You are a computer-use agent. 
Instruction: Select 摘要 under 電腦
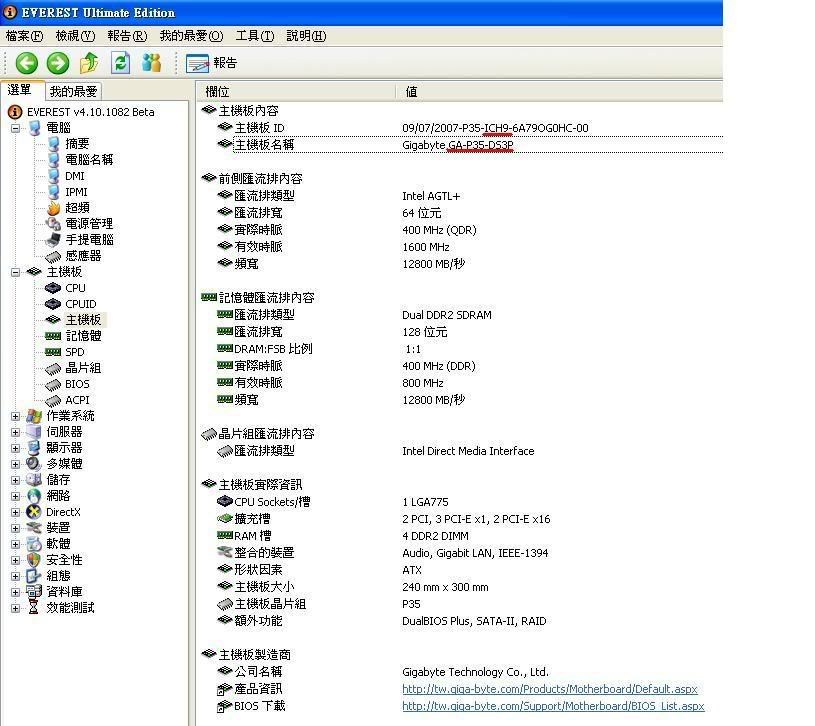(x=77, y=144)
